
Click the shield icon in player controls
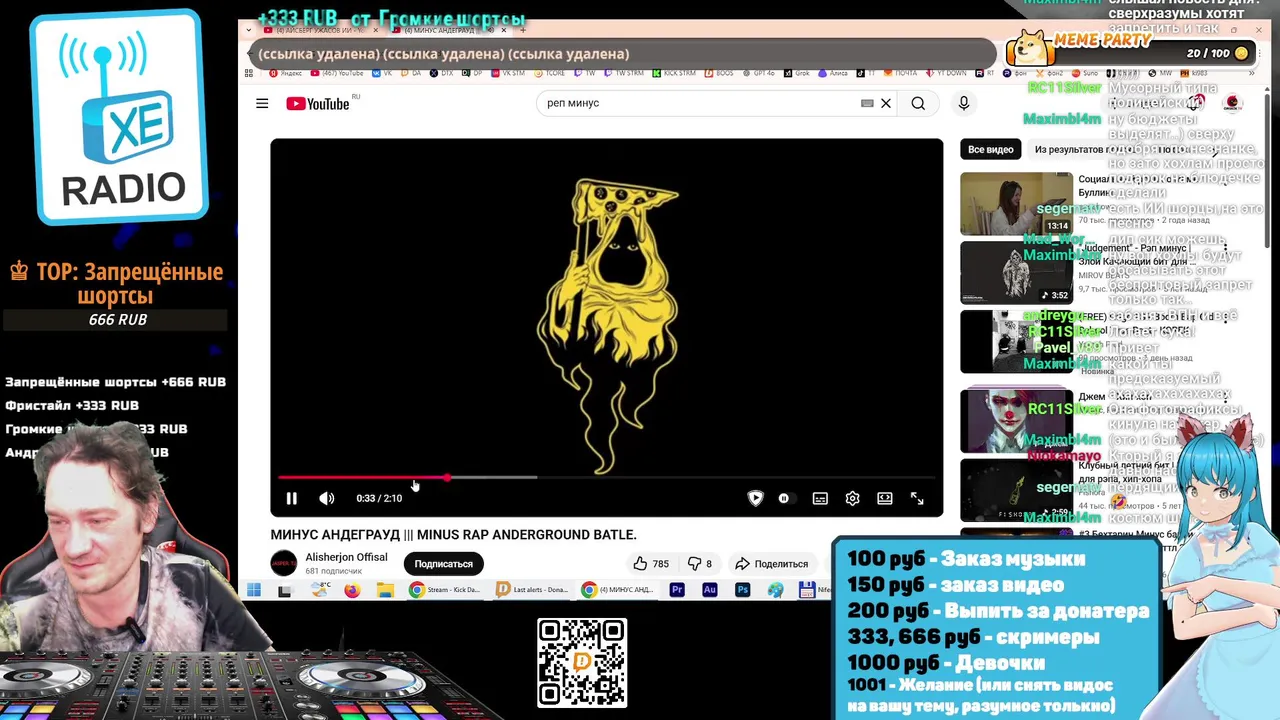(x=756, y=498)
